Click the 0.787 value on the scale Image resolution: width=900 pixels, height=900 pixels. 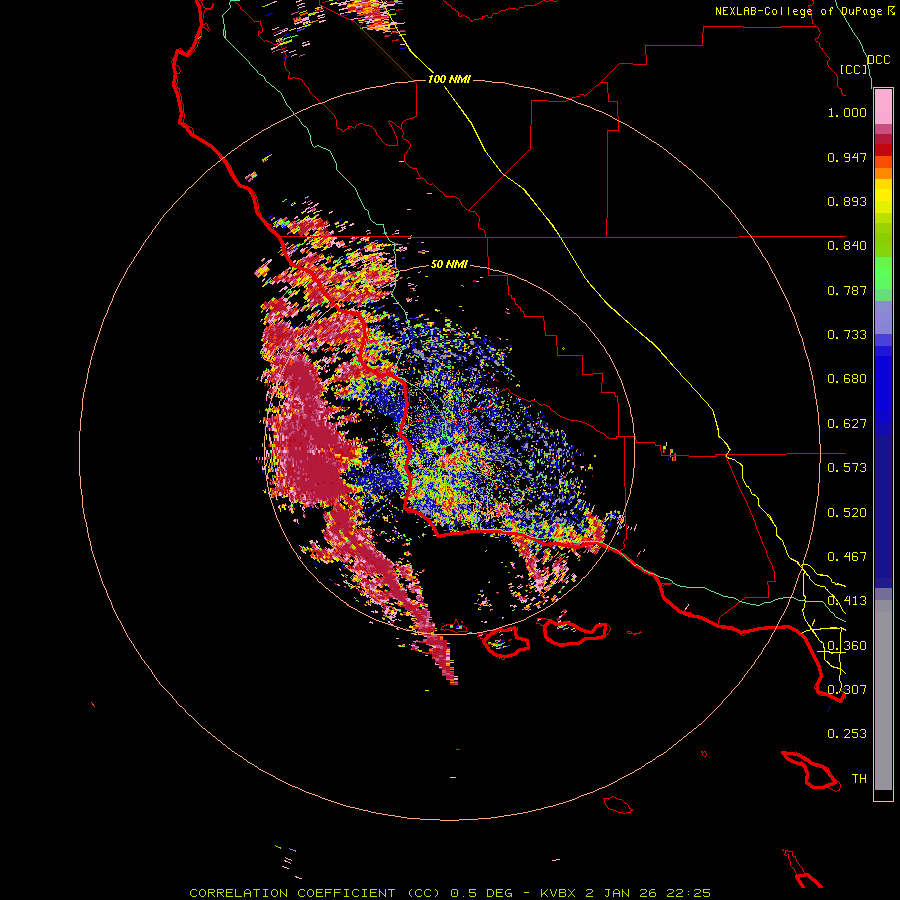point(847,290)
